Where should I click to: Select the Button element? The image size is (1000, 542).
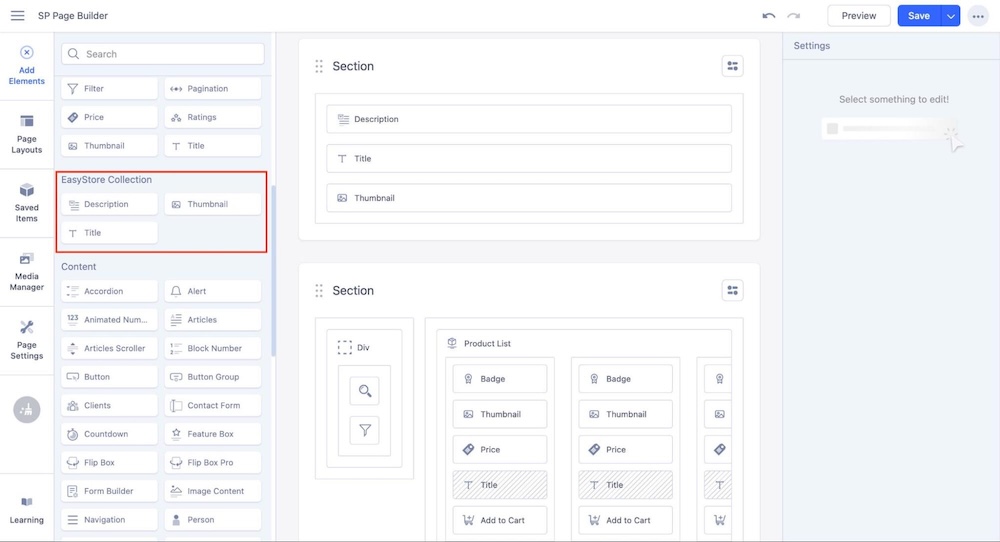[109, 377]
